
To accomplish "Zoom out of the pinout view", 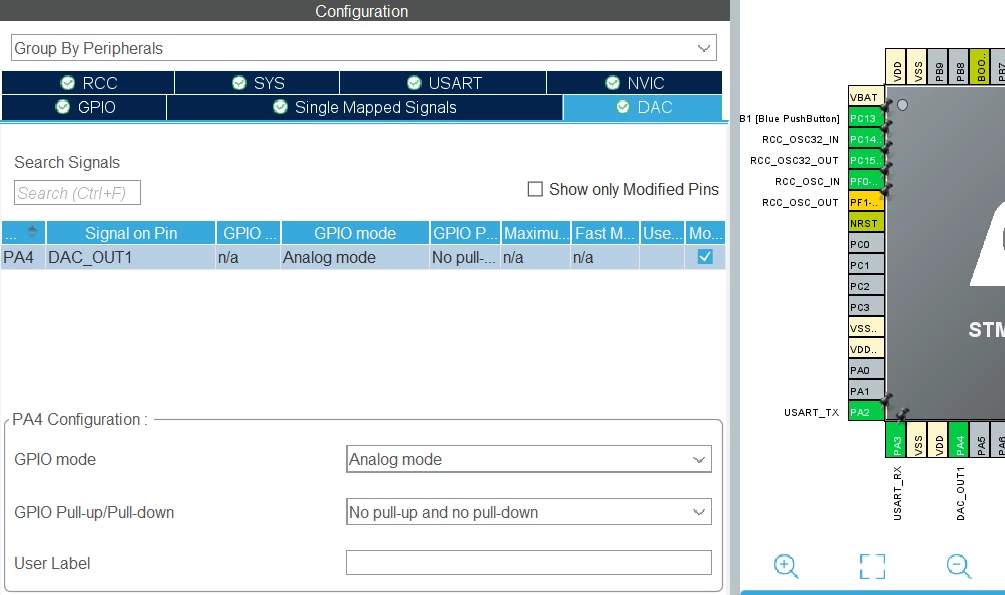I will tap(959, 566).
